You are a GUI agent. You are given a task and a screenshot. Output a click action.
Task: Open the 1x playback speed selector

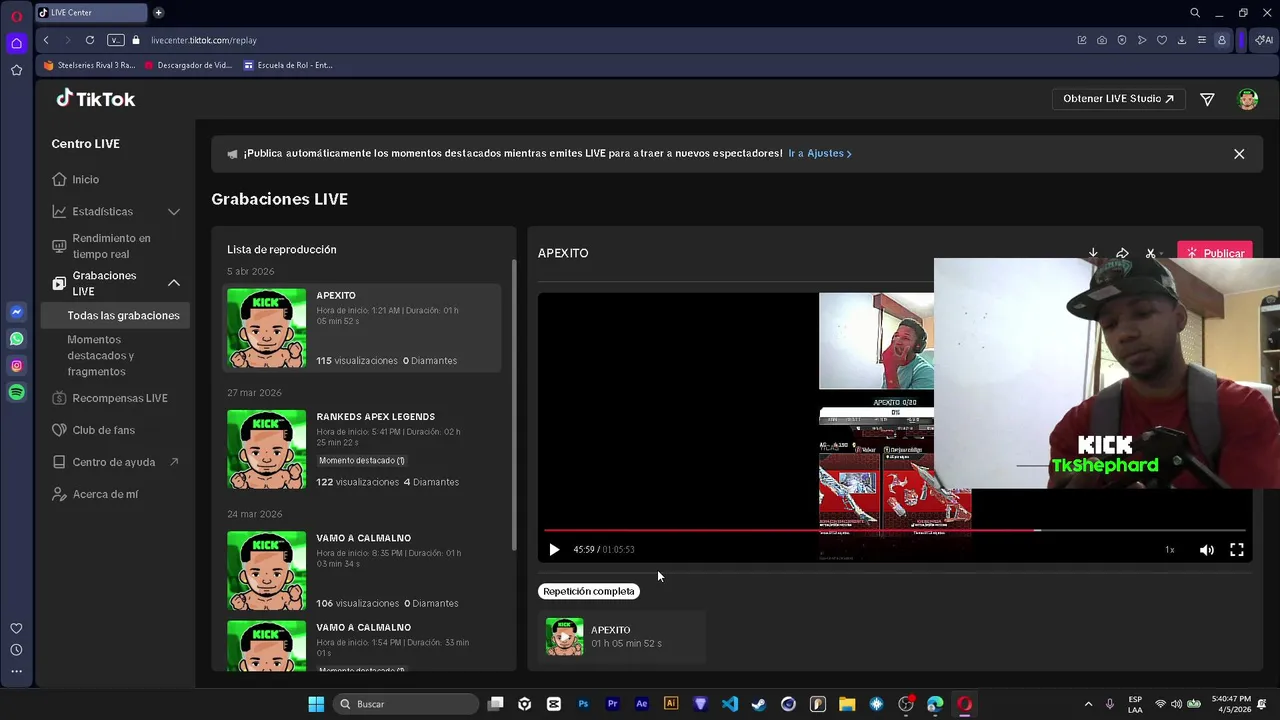point(1169,549)
